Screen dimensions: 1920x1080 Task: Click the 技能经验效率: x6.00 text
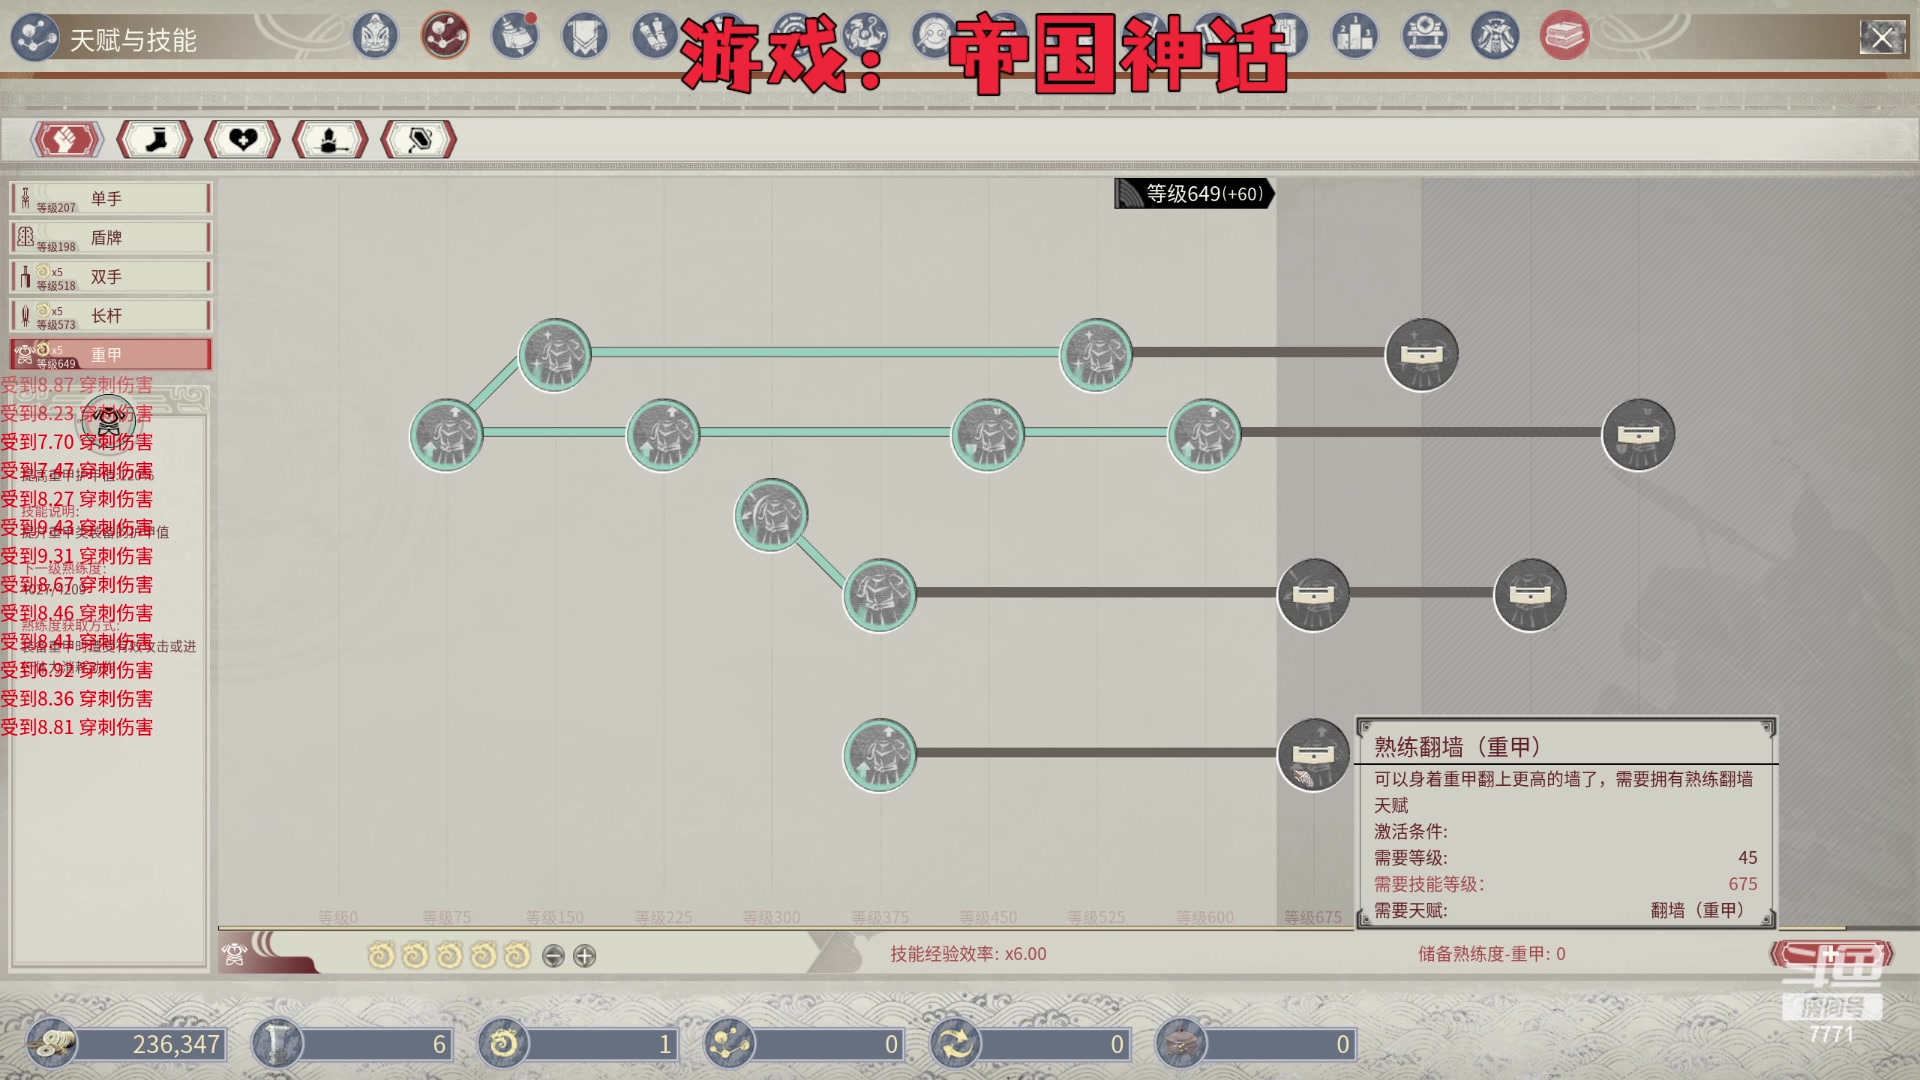[968, 954]
